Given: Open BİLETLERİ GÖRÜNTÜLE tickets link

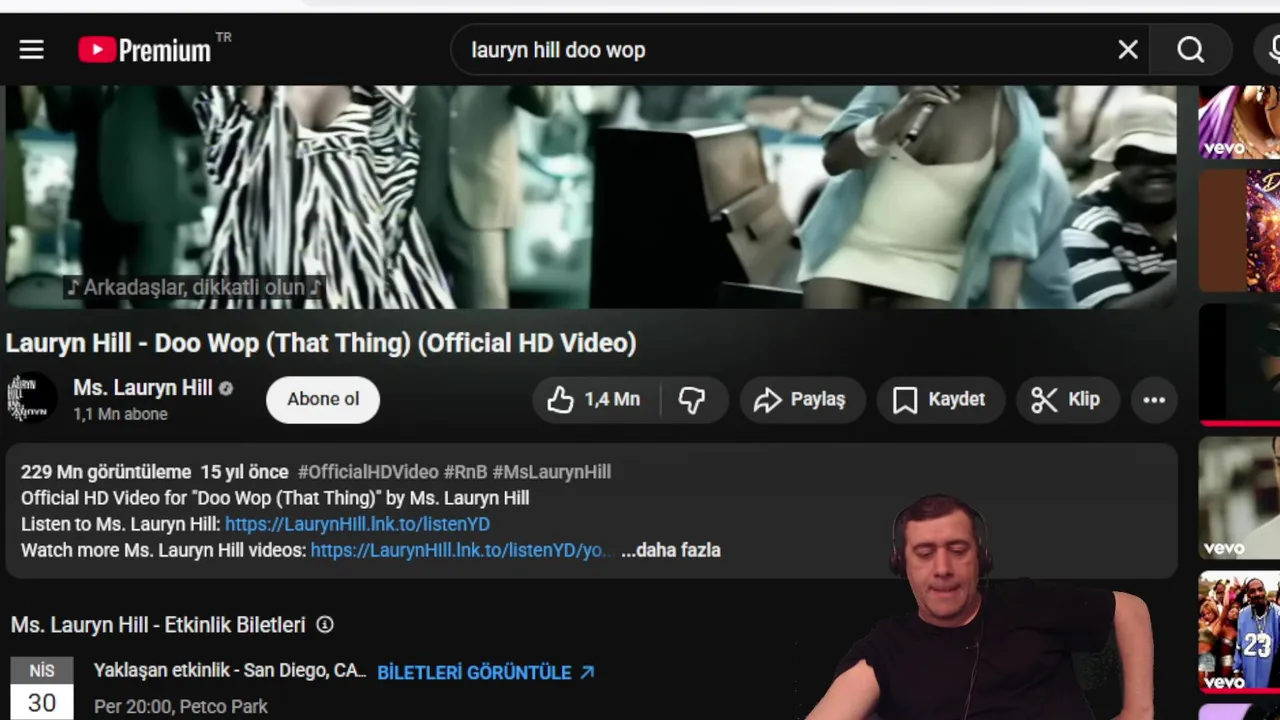Looking at the screenshot, I should (x=486, y=672).
